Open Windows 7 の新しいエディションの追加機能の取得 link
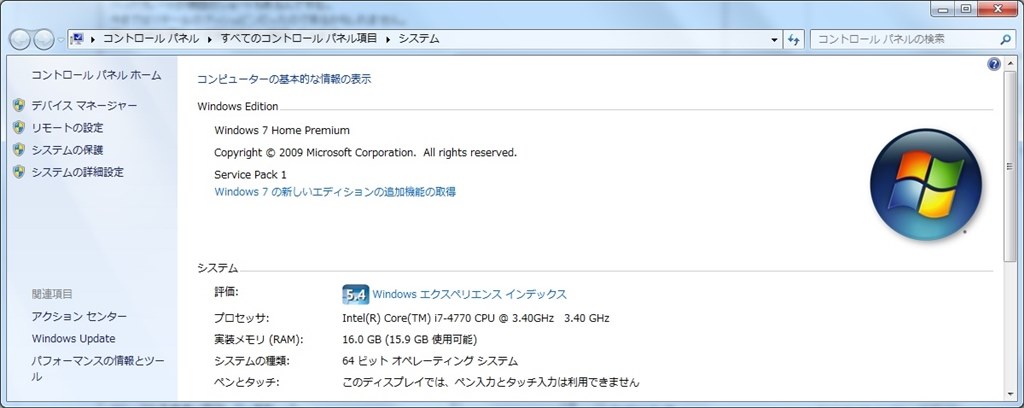The height and width of the screenshot is (408, 1024). pos(335,192)
